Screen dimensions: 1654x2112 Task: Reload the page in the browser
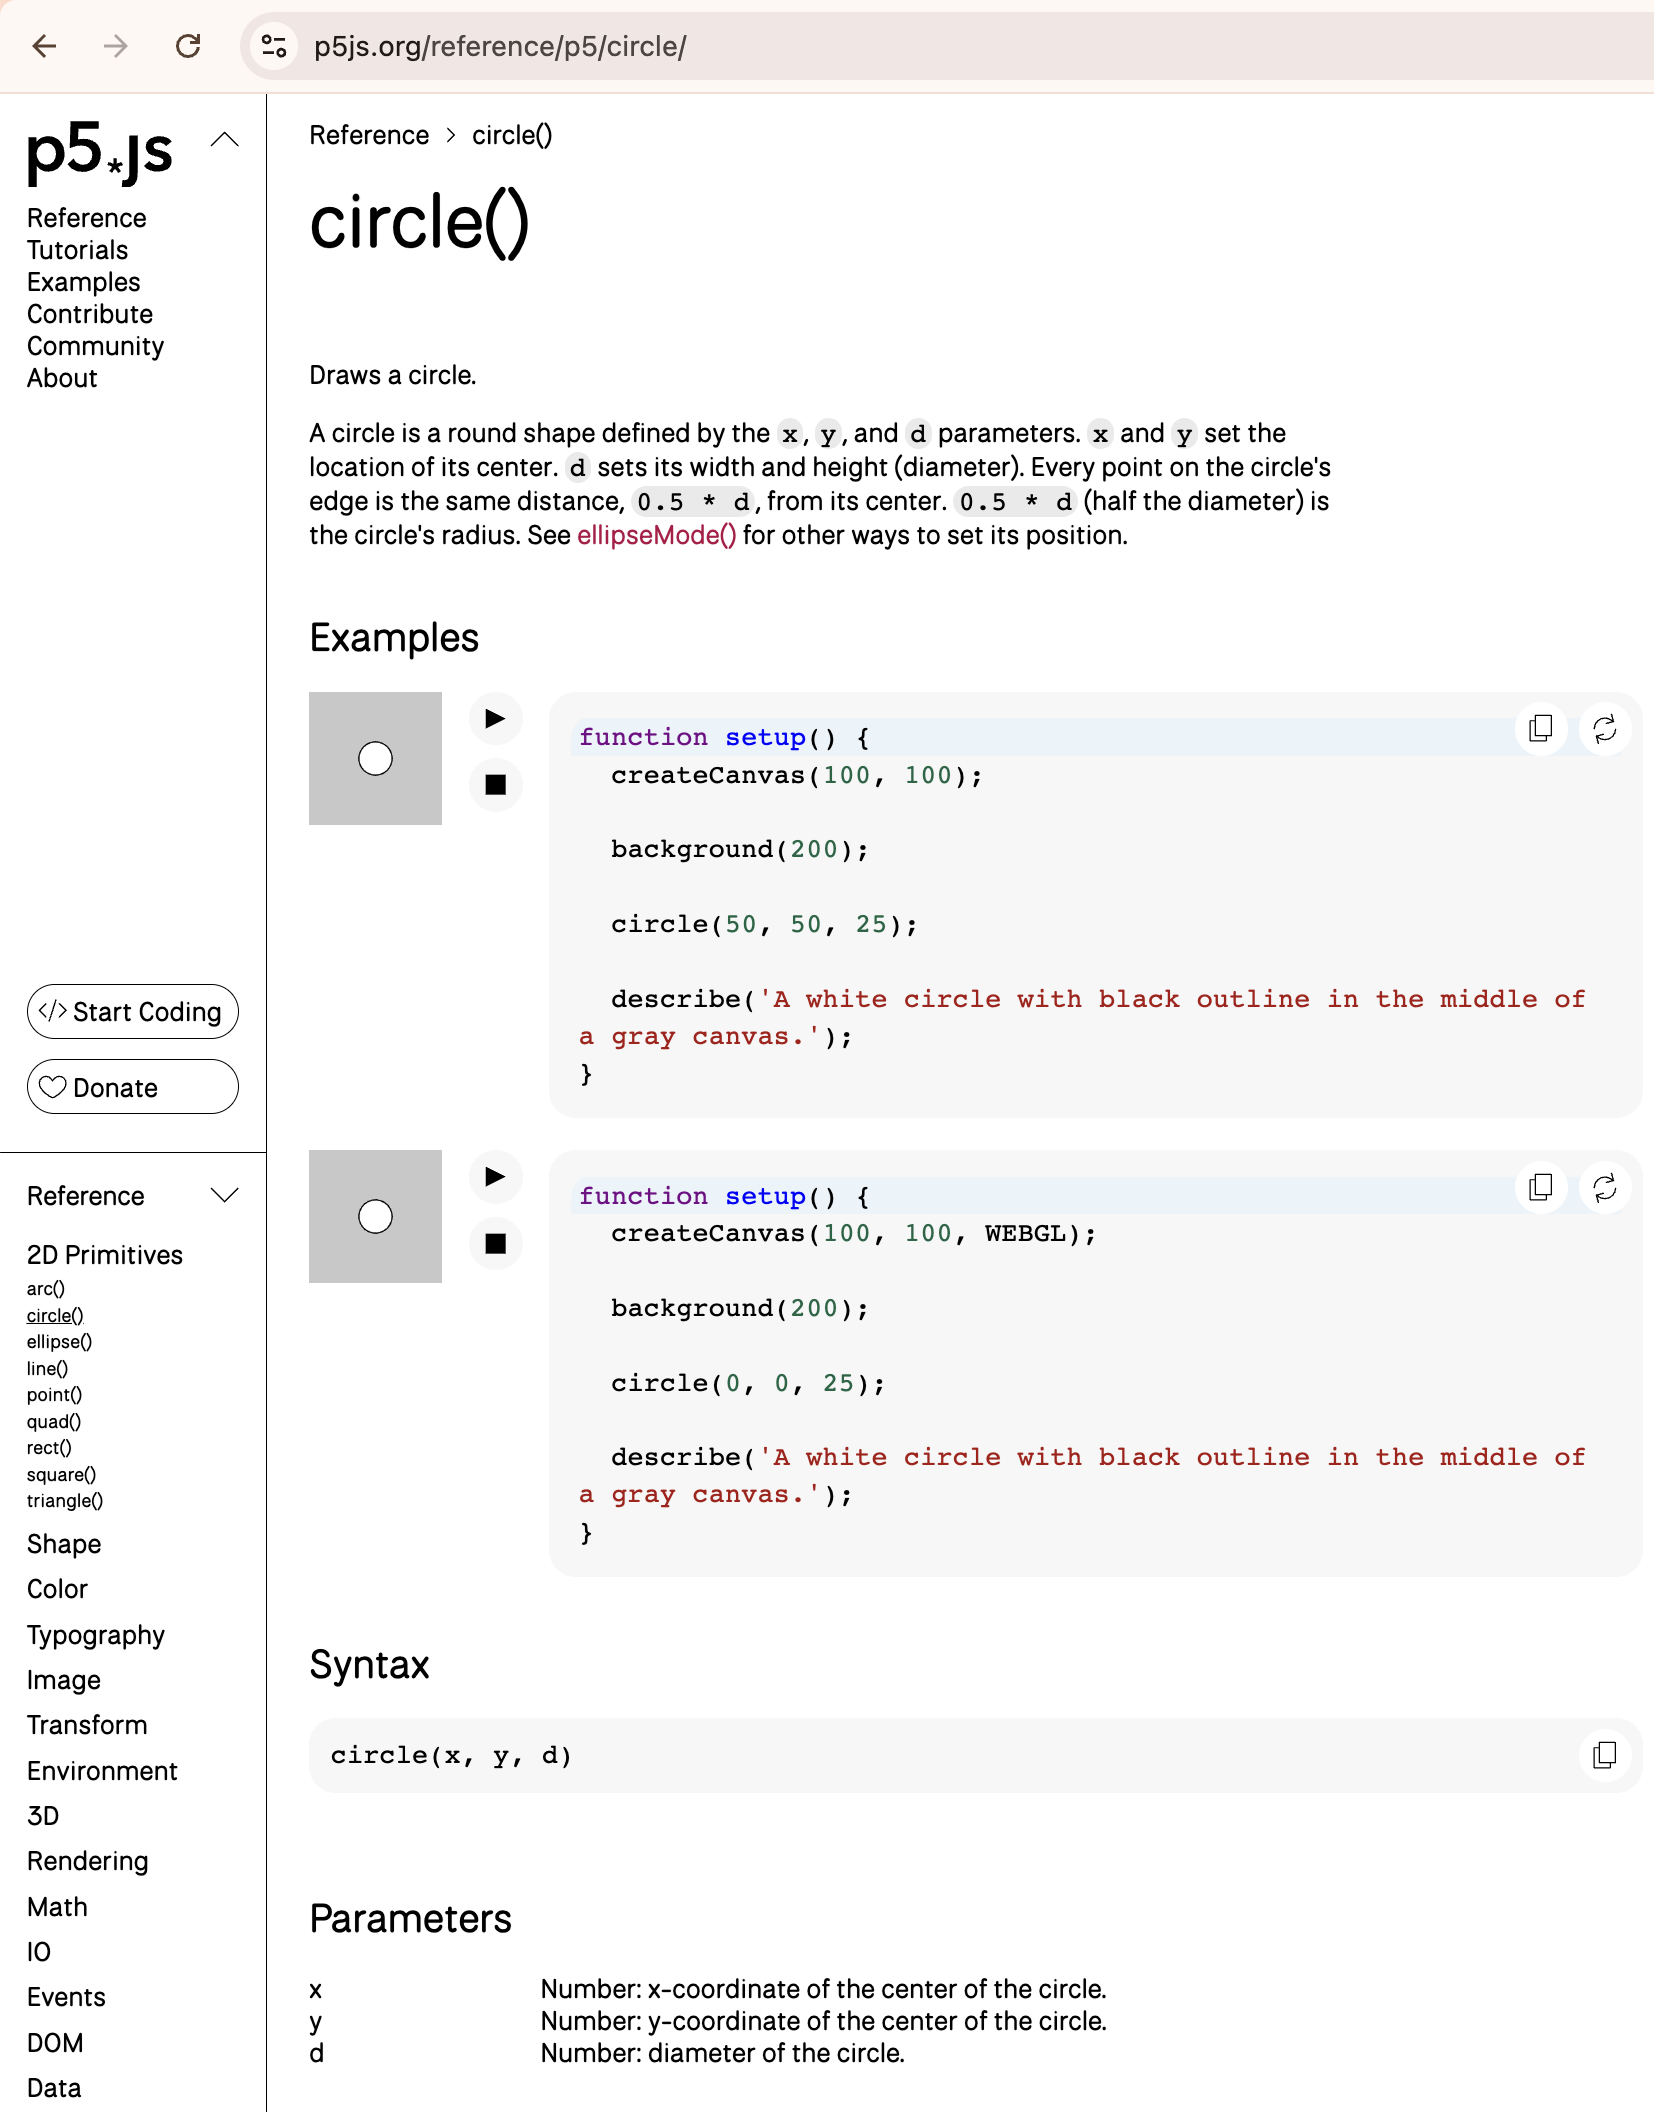(189, 46)
